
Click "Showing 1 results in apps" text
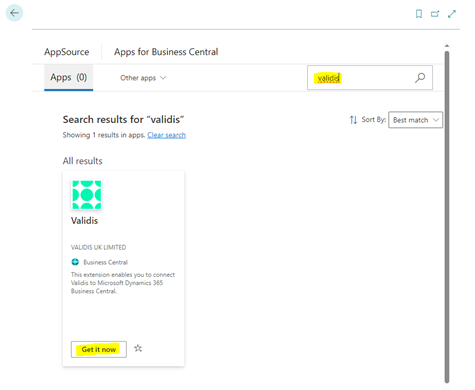click(104, 135)
